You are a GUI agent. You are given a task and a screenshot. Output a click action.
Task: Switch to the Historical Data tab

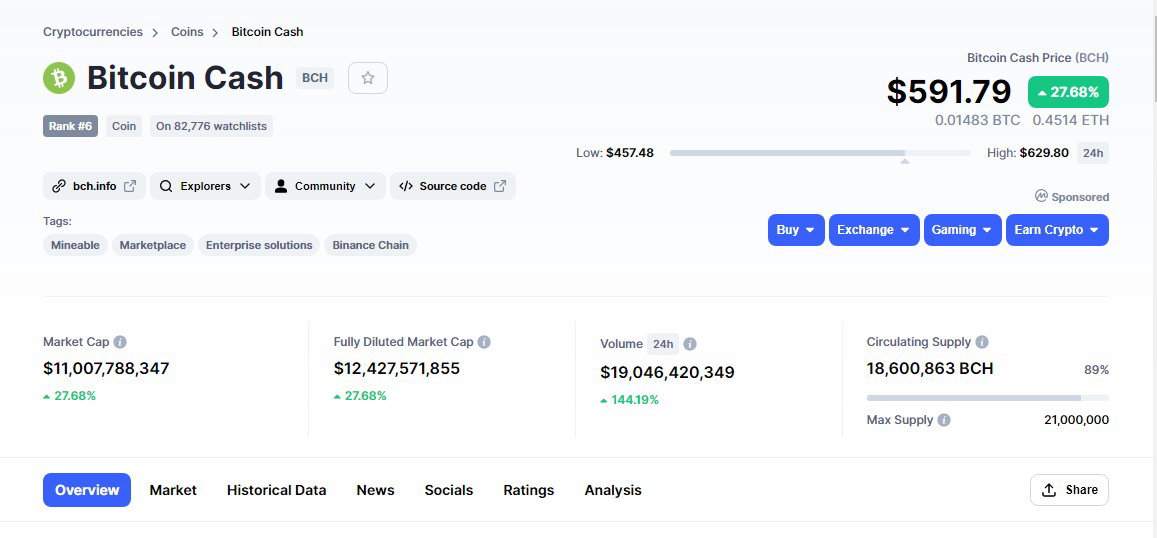pyautogui.click(x=277, y=490)
